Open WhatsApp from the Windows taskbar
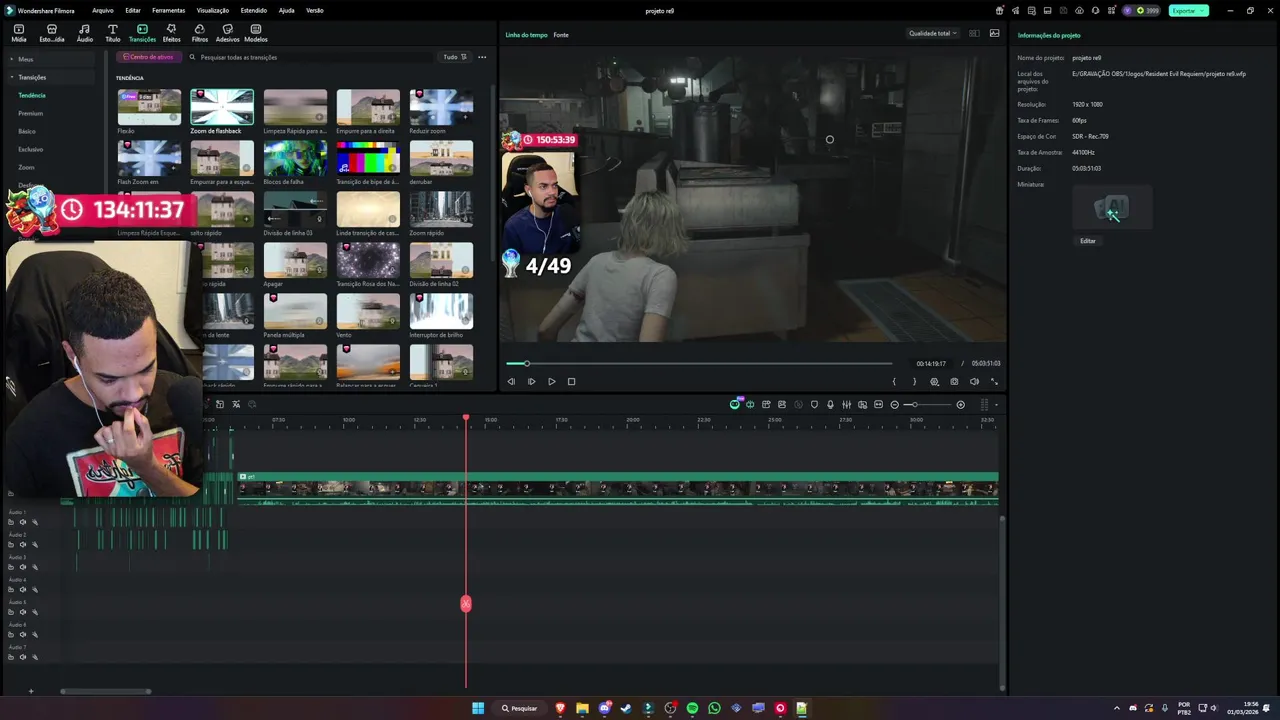The height and width of the screenshot is (720, 1280). click(x=714, y=708)
